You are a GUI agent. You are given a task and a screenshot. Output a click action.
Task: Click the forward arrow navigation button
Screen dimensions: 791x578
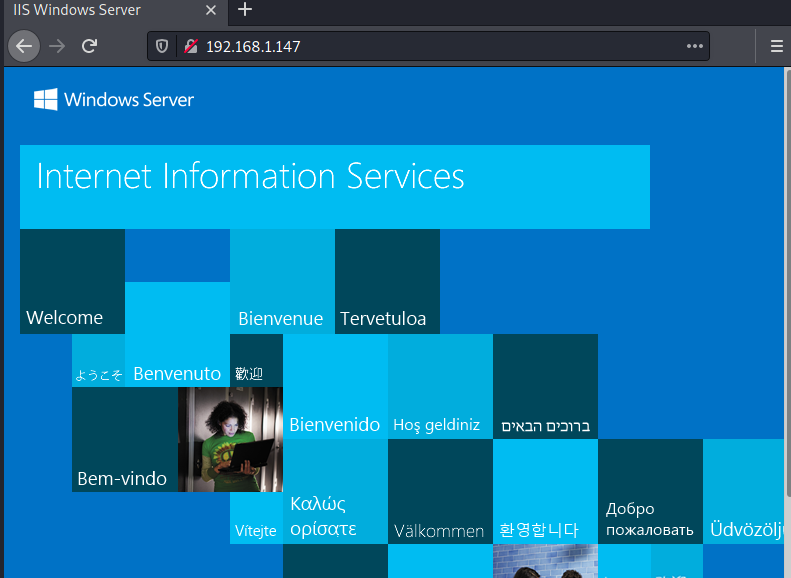(57, 46)
